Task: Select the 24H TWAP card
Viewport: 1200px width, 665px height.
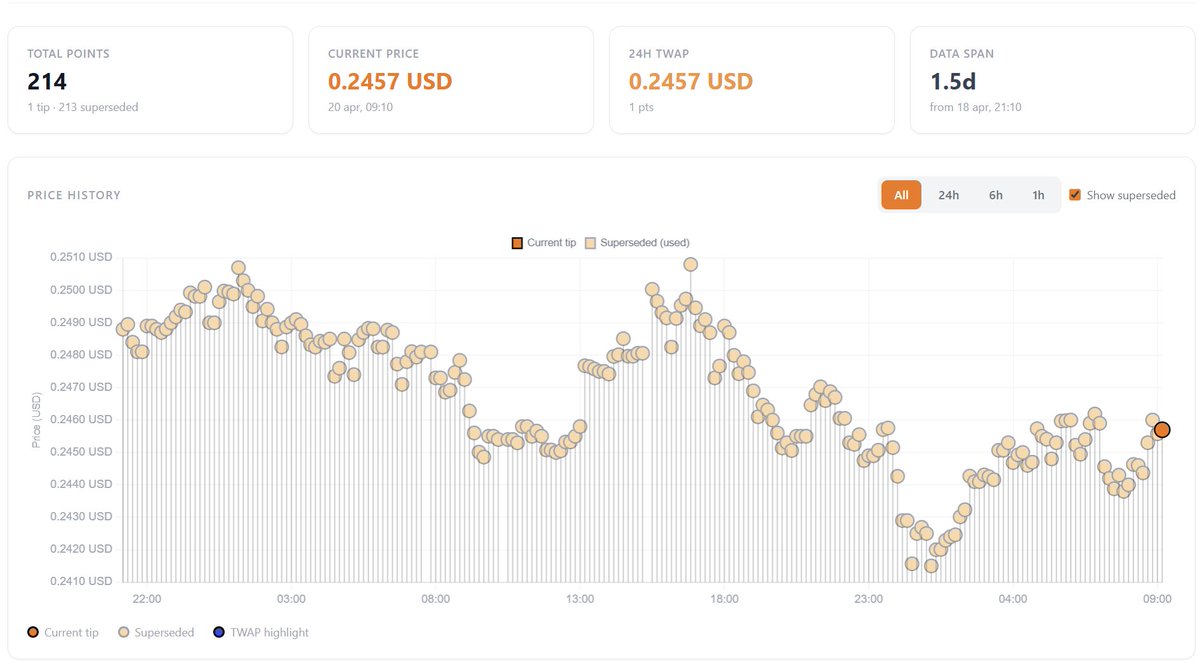Action: tap(751, 80)
